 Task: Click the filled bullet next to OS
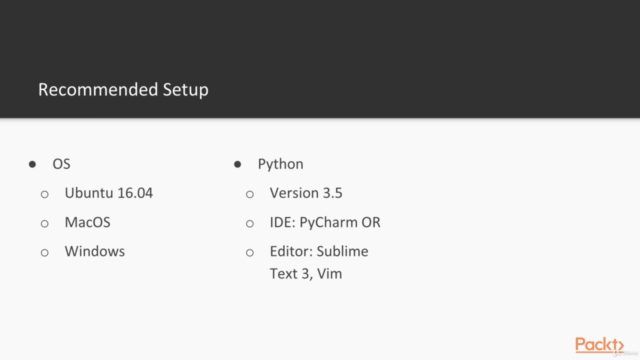click(x=32, y=164)
